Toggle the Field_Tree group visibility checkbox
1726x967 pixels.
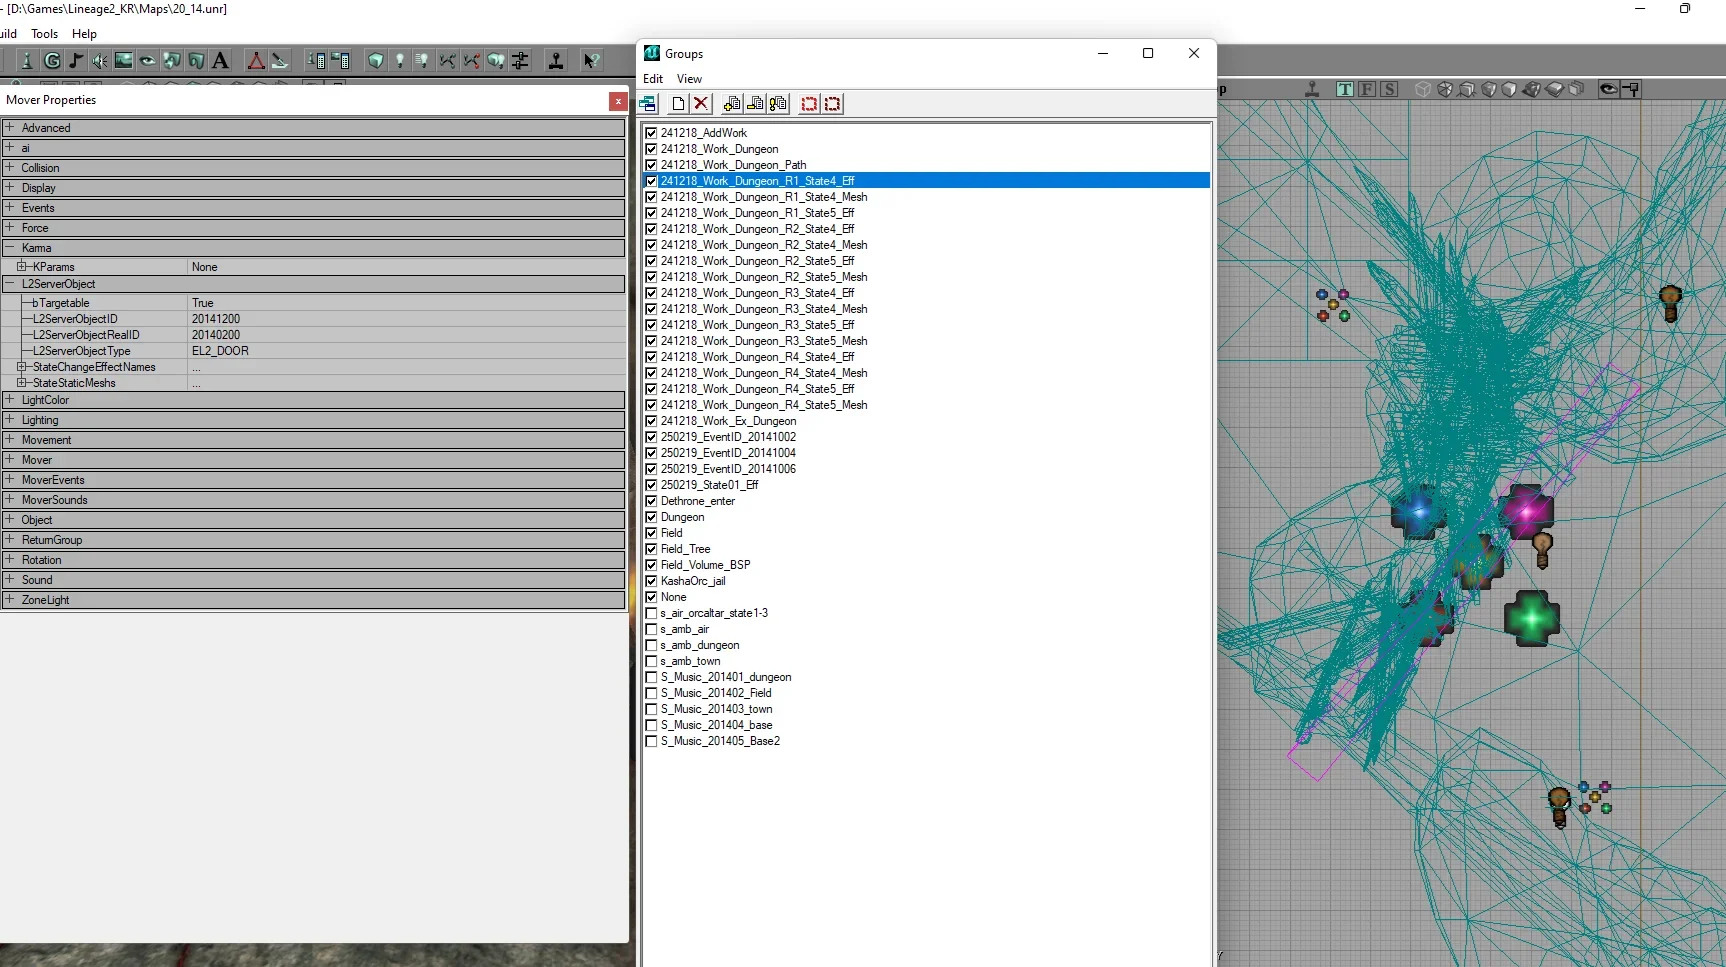click(x=651, y=549)
